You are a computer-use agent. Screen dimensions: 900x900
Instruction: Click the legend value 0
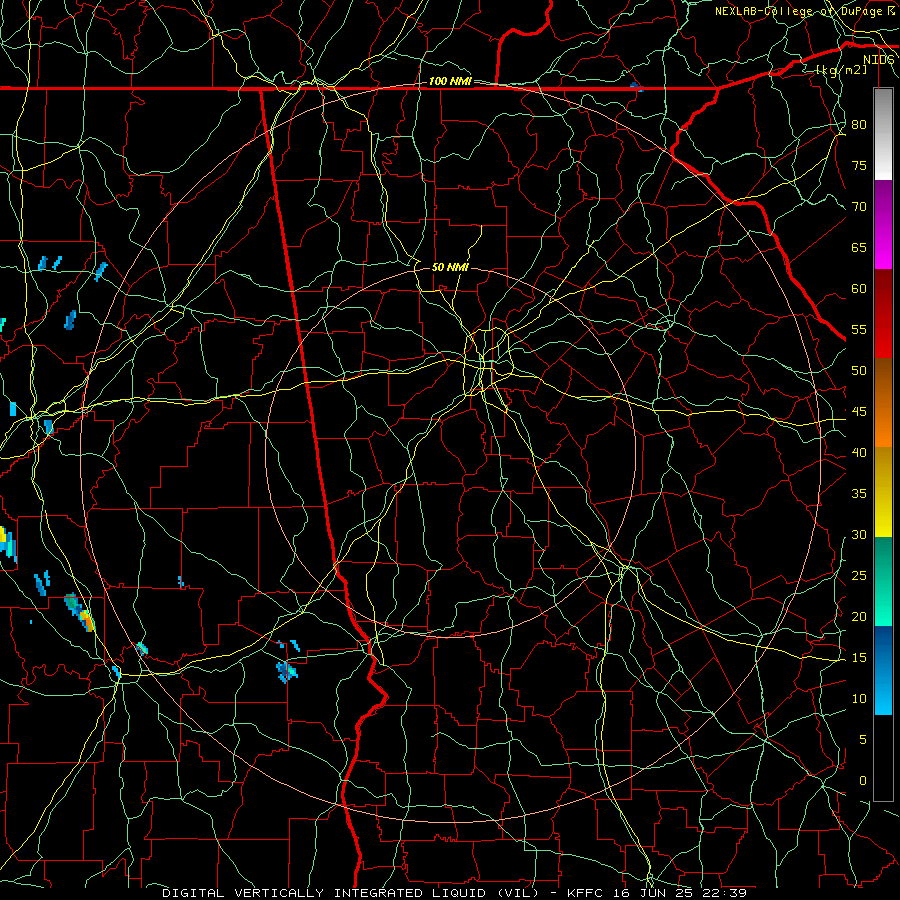click(x=863, y=781)
